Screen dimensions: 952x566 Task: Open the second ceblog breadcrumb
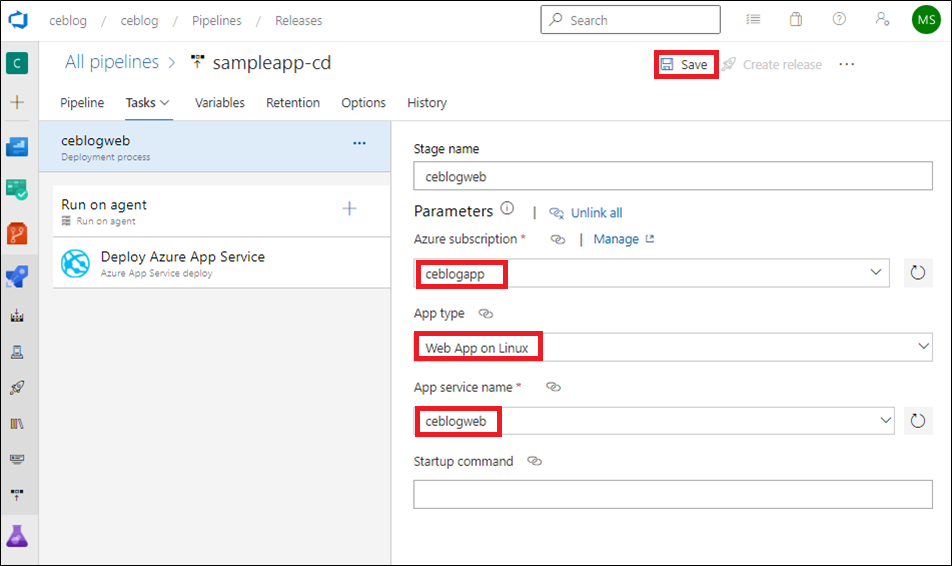(x=139, y=21)
